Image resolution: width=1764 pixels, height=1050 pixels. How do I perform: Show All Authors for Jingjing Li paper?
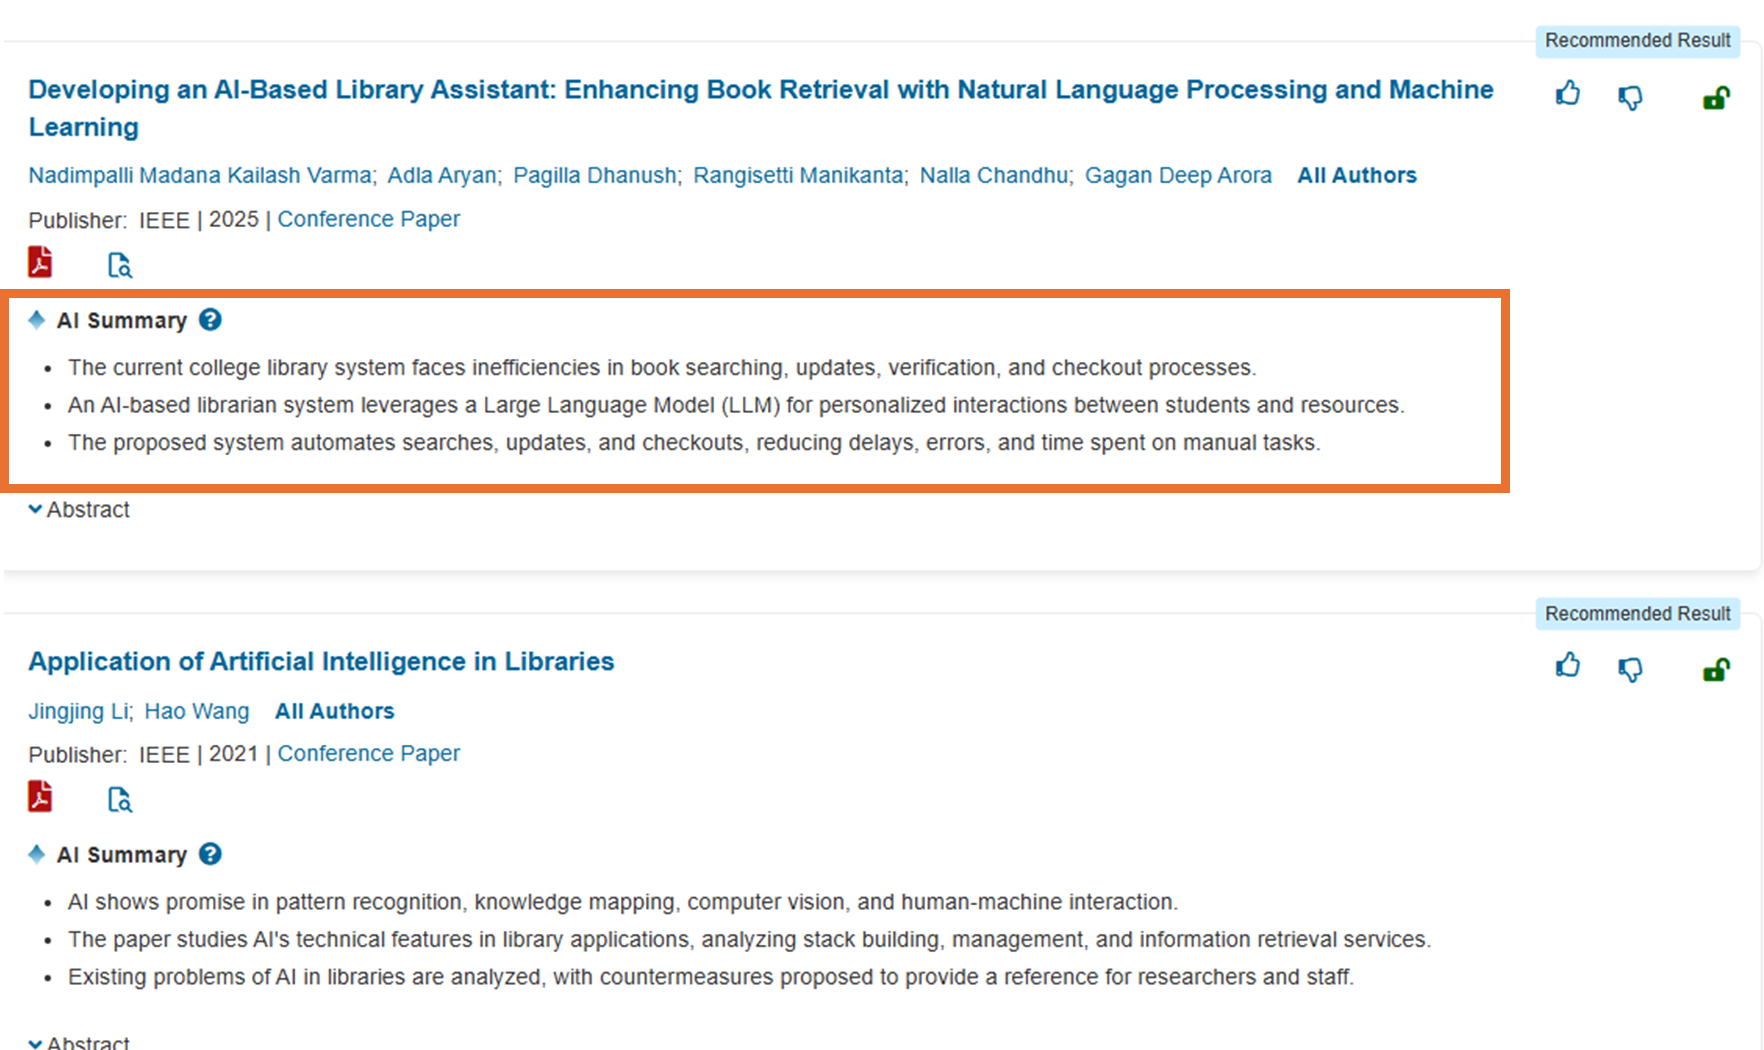334,712
